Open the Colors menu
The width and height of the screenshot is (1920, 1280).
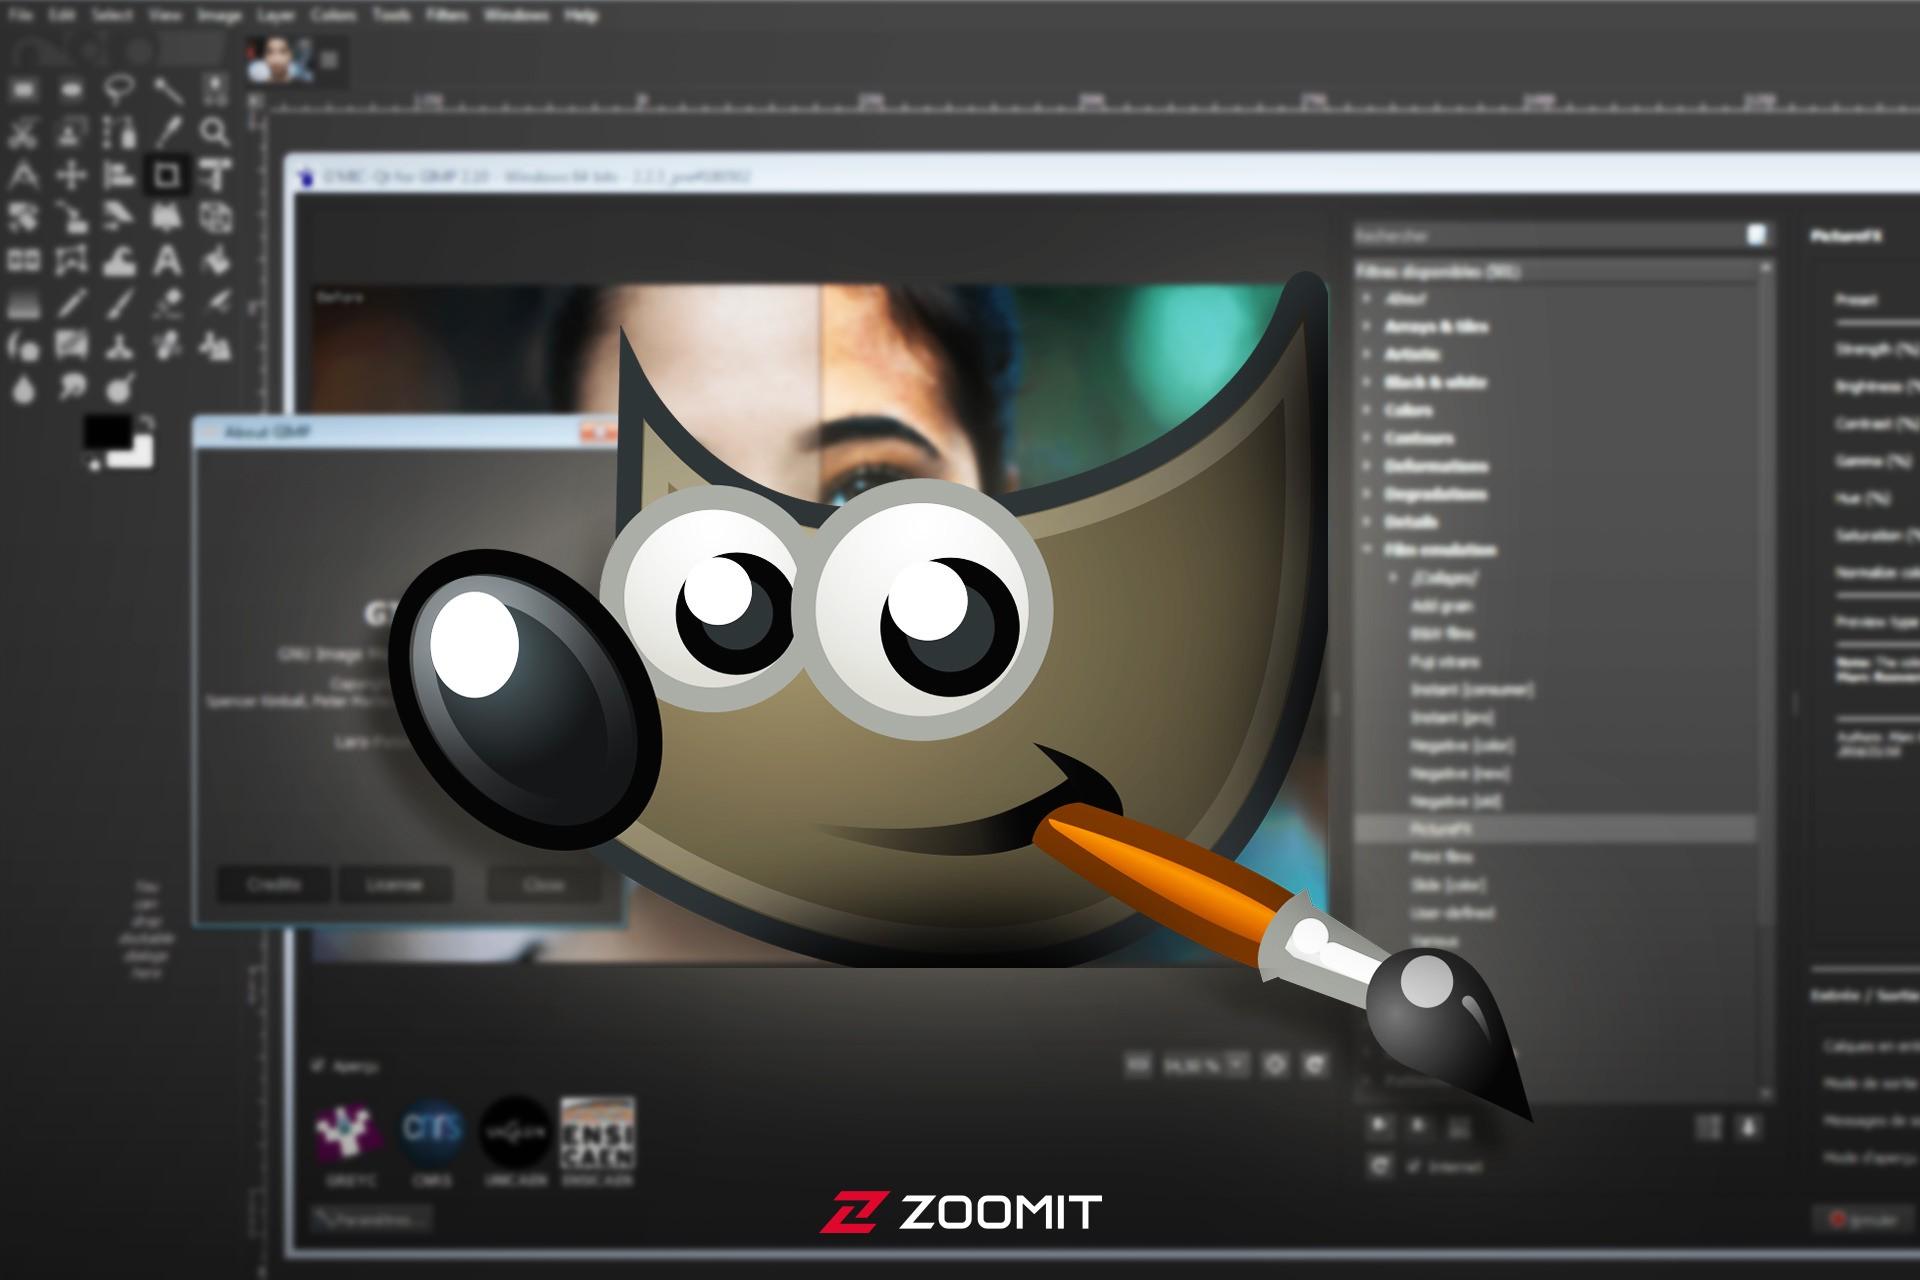[x=332, y=15]
